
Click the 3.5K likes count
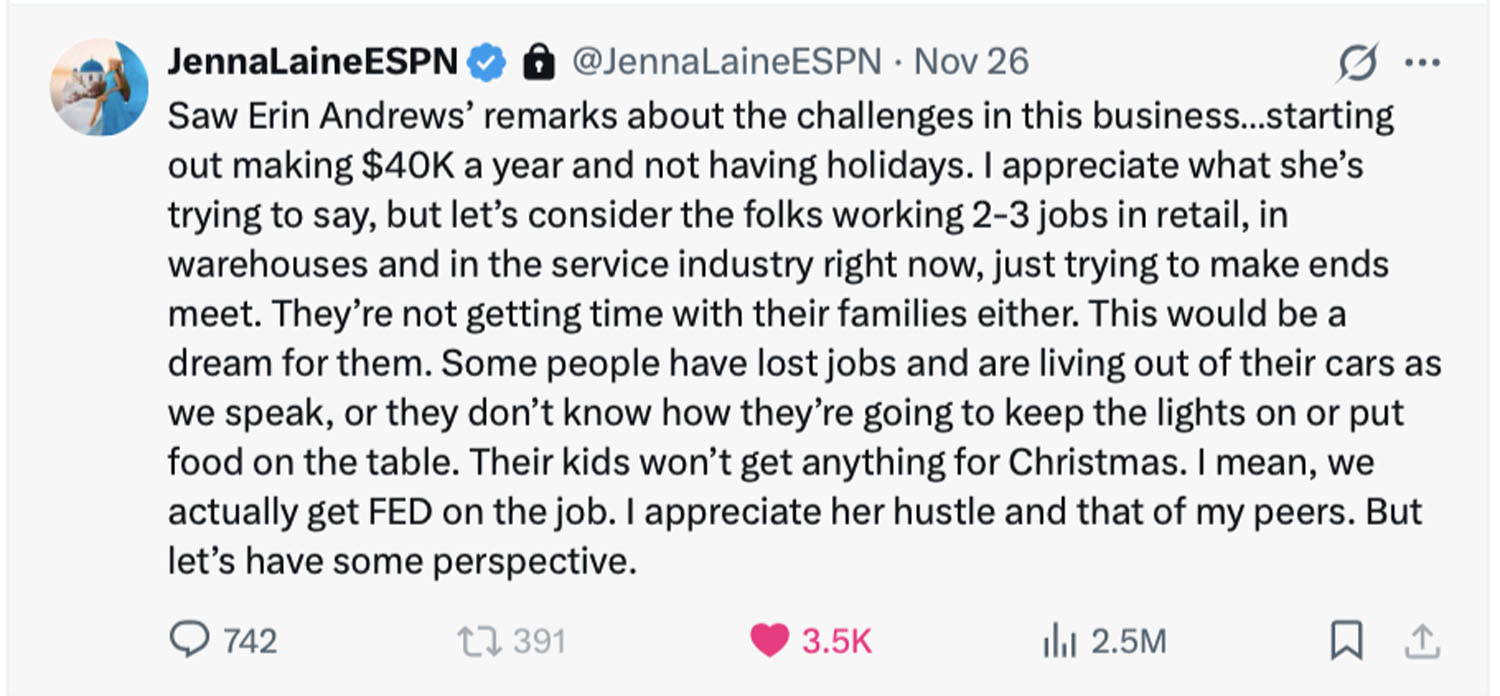836,641
